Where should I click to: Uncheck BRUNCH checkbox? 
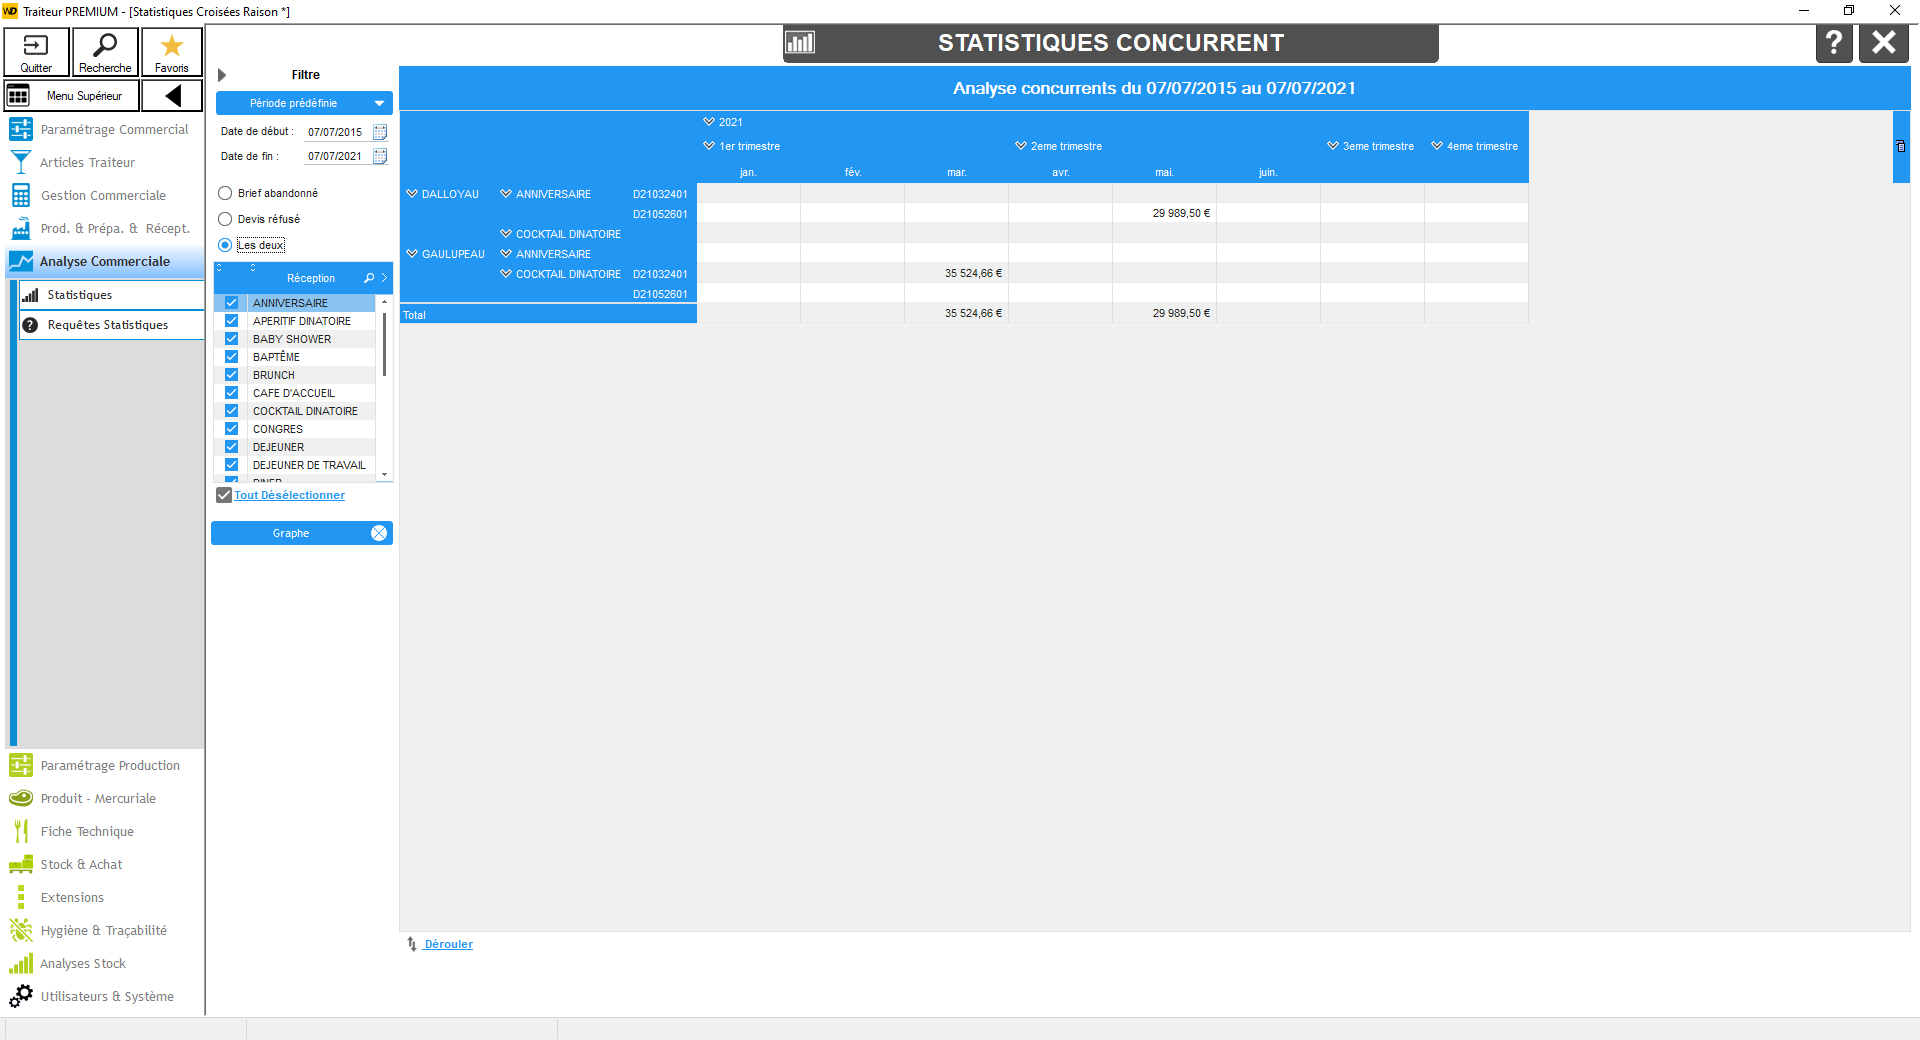click(231, 375)
